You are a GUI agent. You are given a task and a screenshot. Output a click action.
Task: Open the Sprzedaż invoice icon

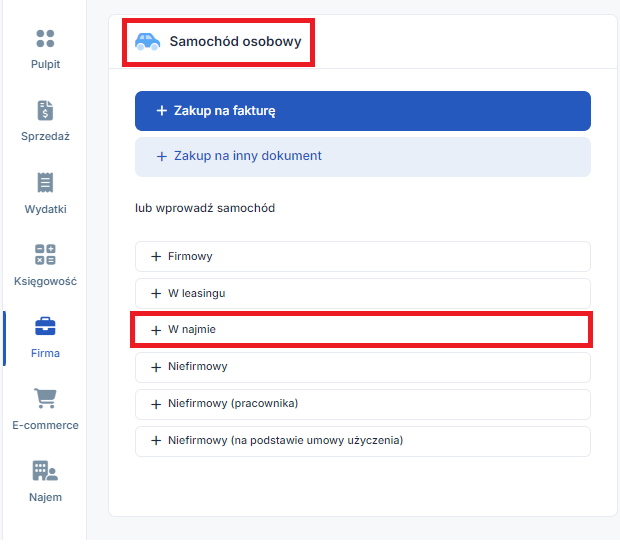click(x=45, y=110)
